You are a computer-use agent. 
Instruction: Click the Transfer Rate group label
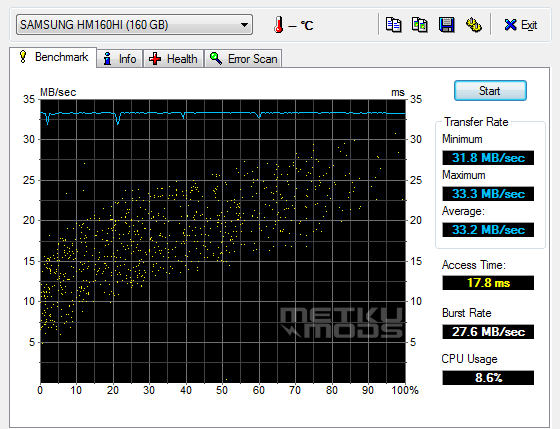[x=476, y=122]
